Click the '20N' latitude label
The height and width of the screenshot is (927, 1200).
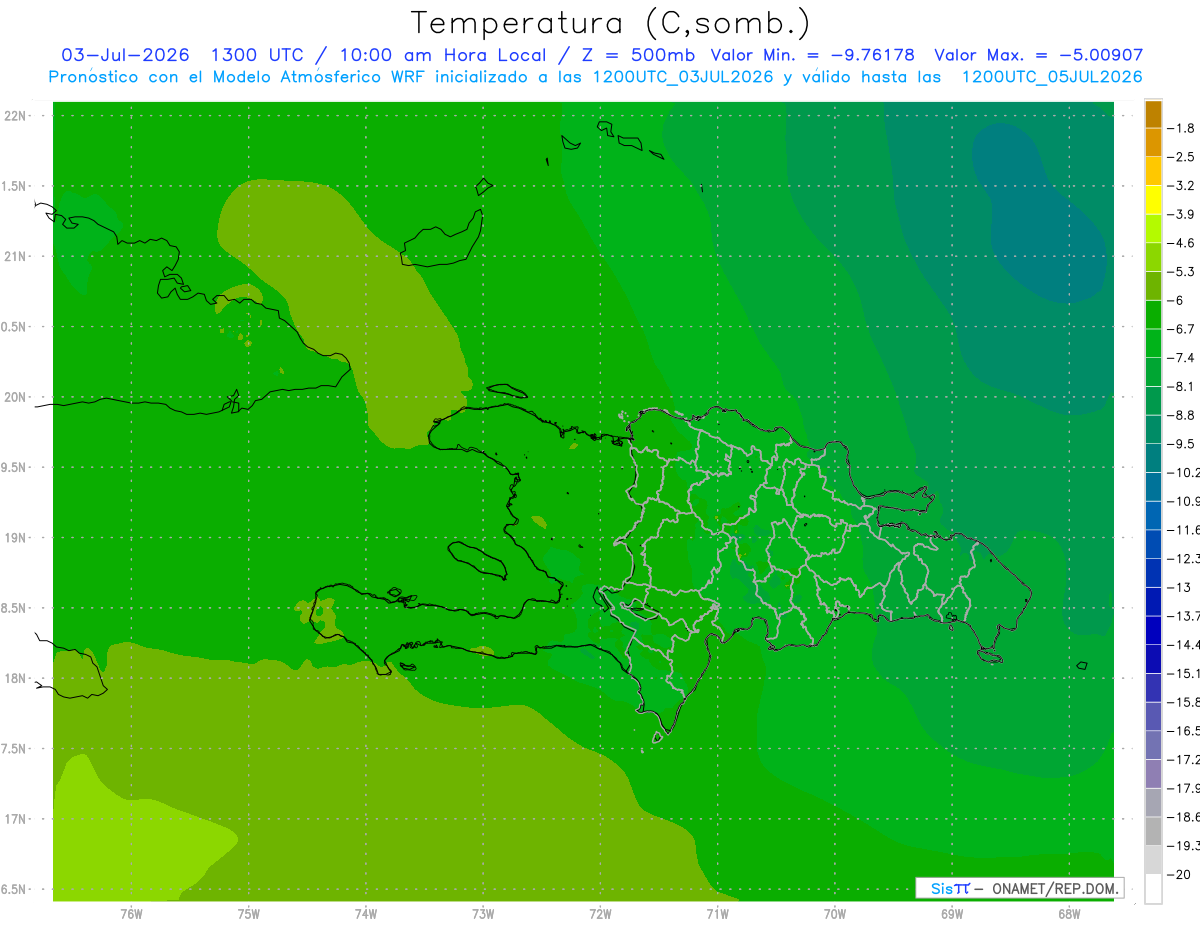click(17, 397)
